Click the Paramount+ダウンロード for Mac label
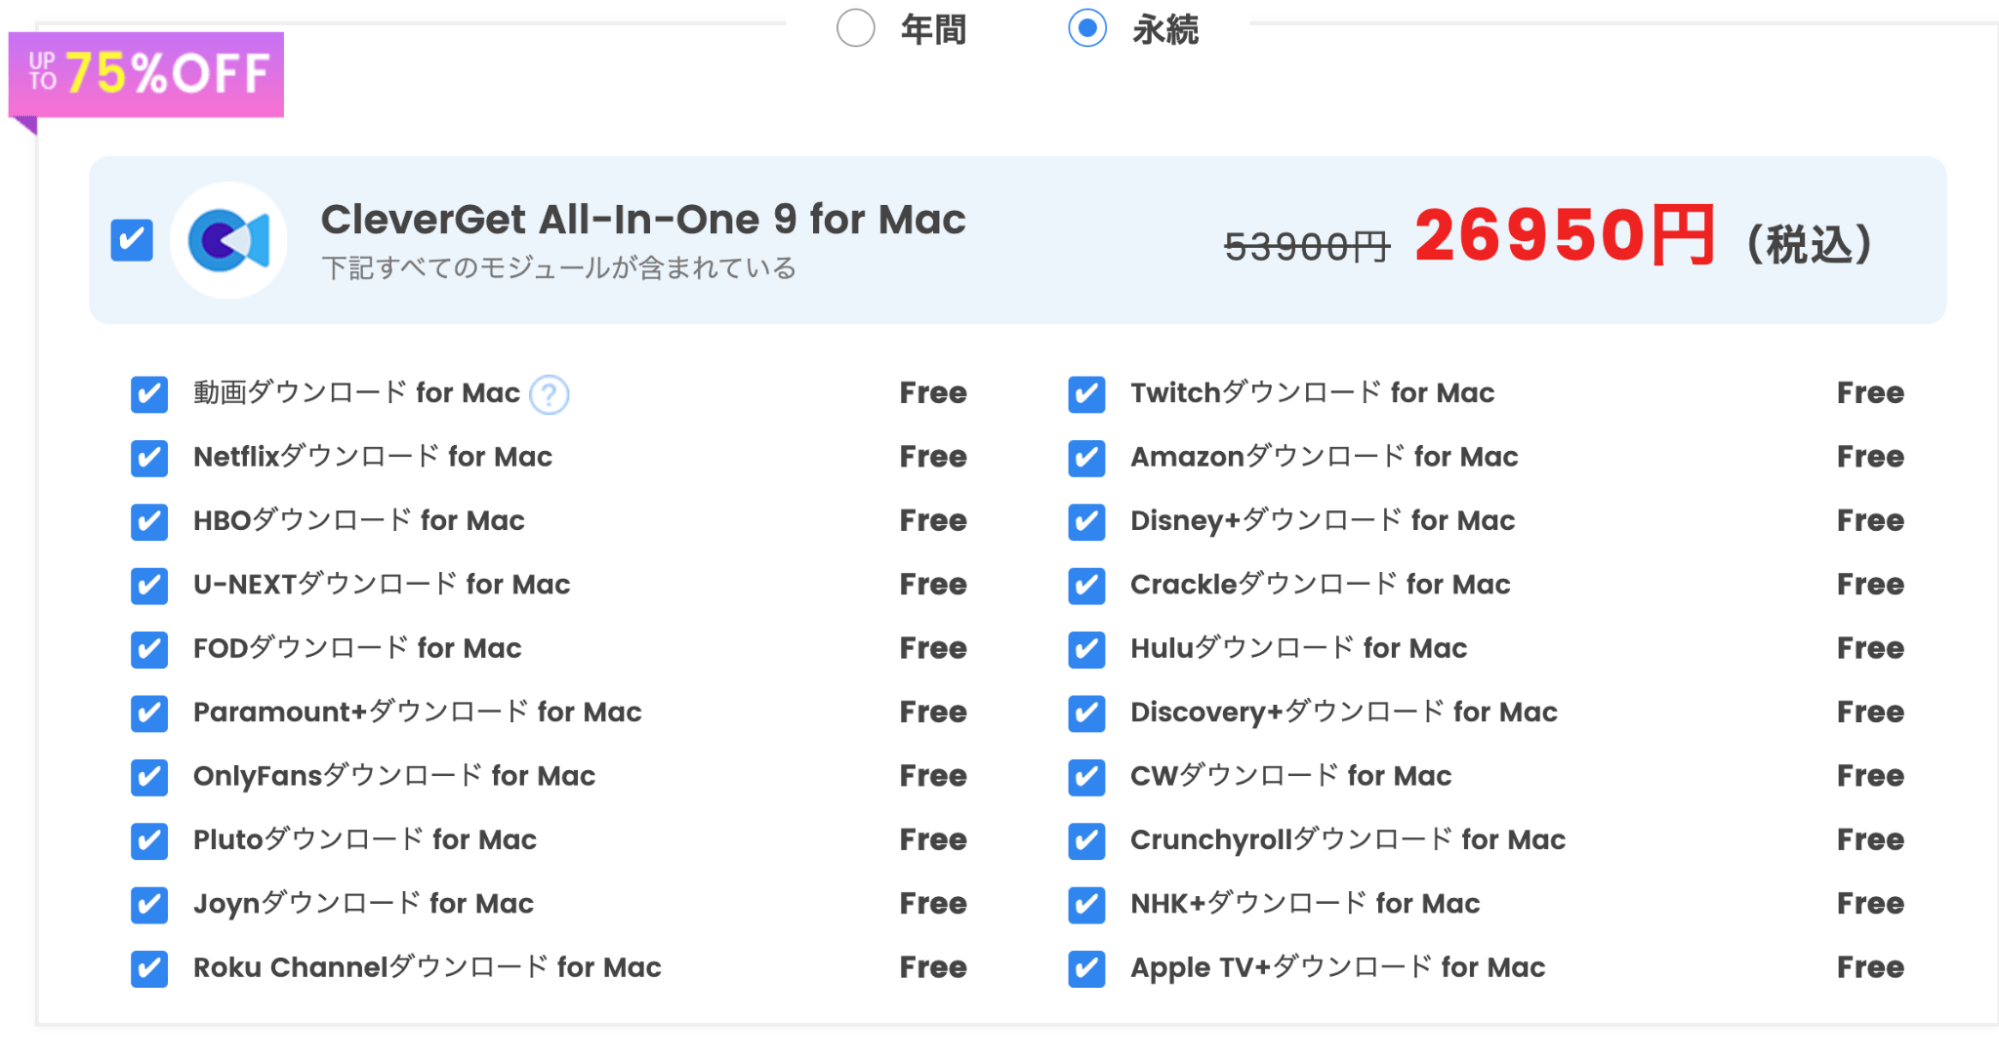 [417, 712]
